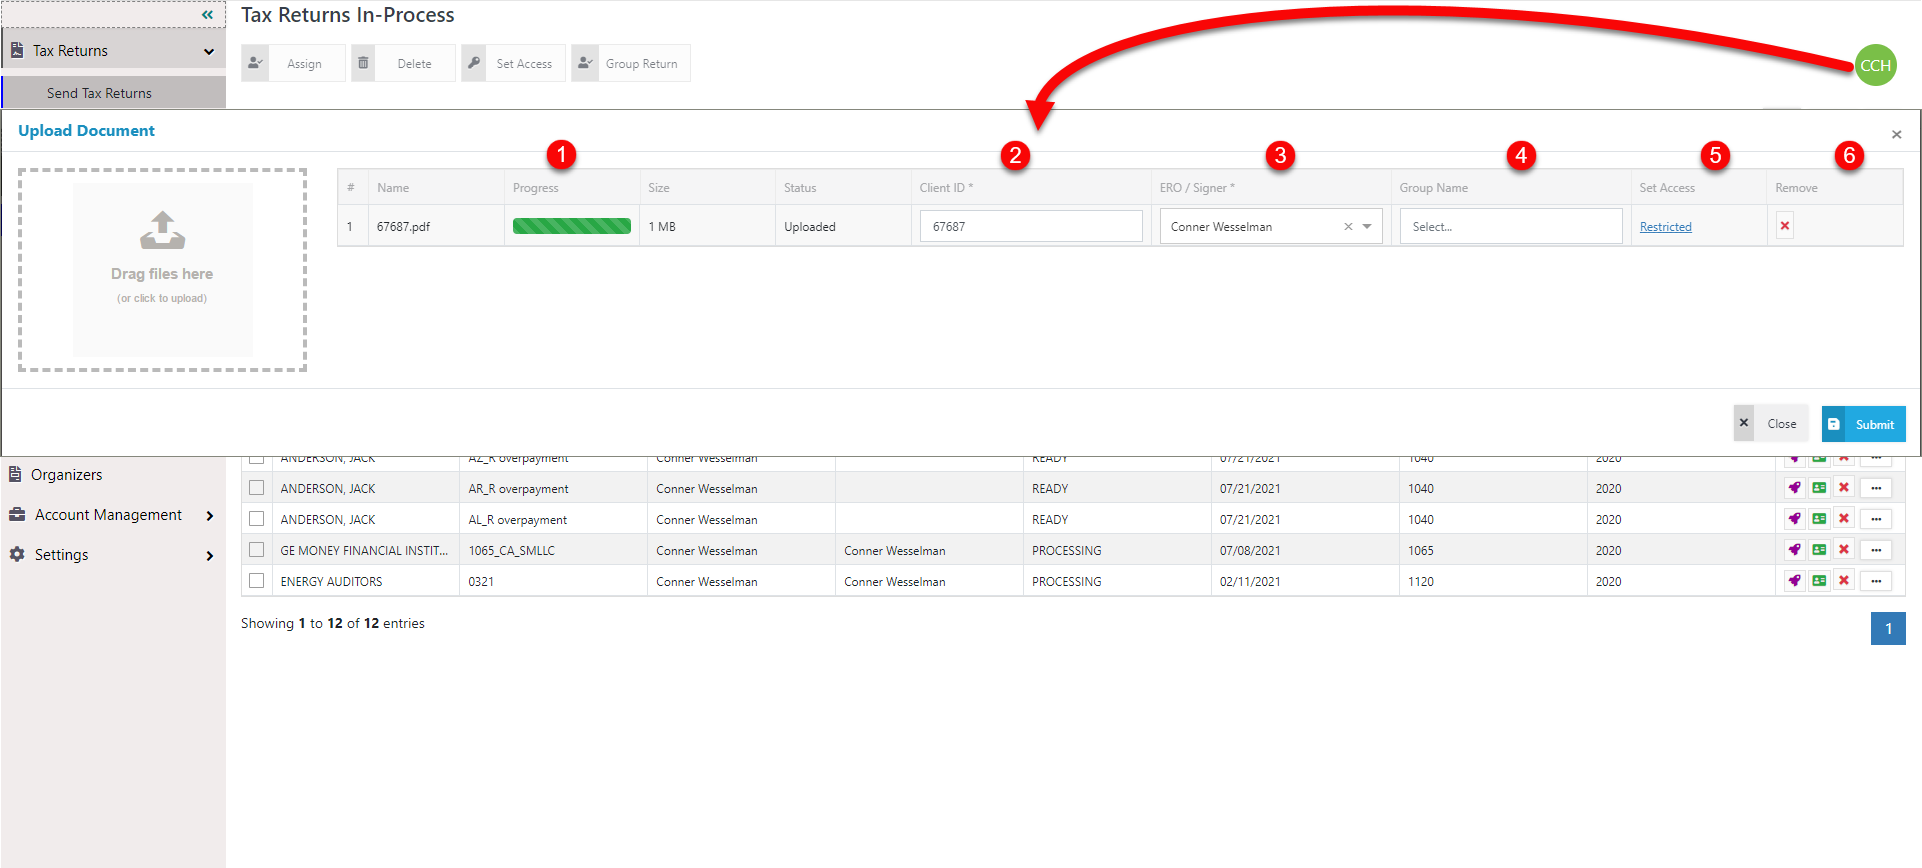1922x868 pixels.
Task: Click green ID card icon for GE MONEY row
Action: coord(1819,550)
